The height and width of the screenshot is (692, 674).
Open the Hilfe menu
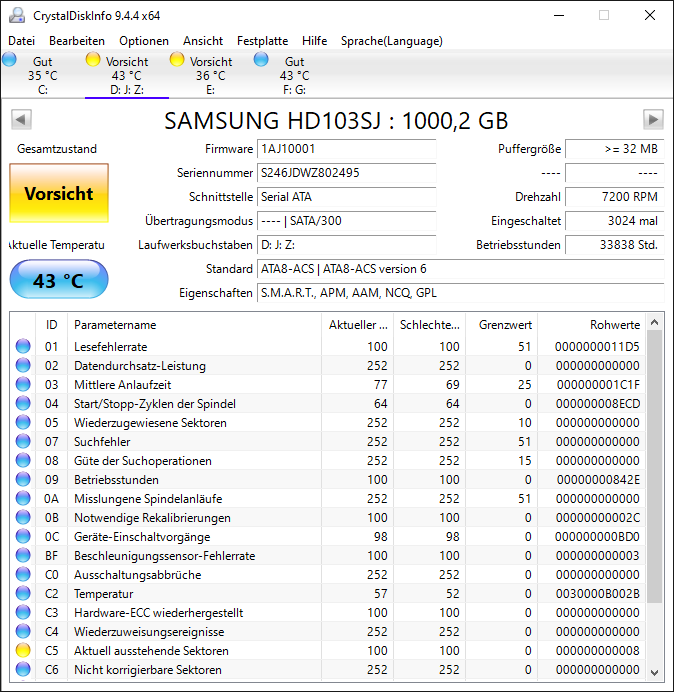click(x=315, y=41)
